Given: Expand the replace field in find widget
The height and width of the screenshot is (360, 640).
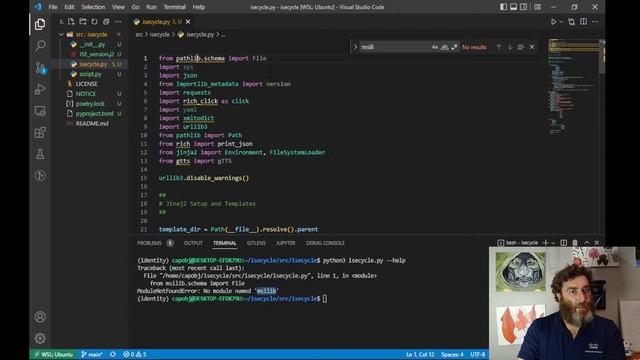Looking at the screenshot, I should pyautogui.click(x=356, y=47).
